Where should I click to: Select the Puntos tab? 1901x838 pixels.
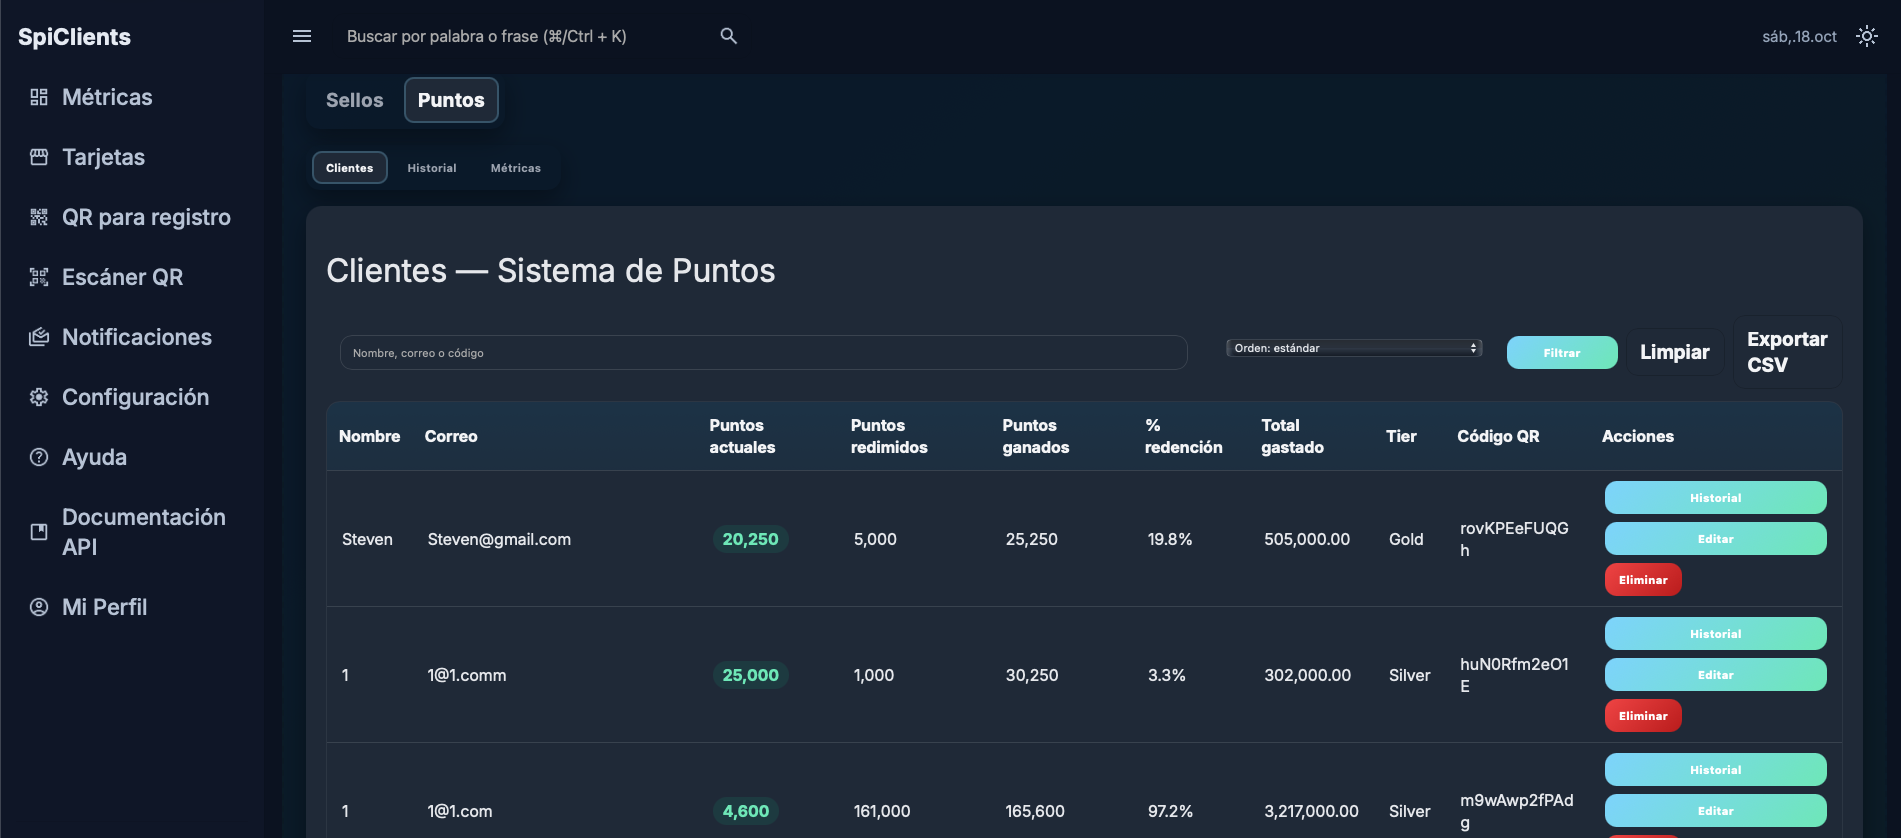pos(451,100)
